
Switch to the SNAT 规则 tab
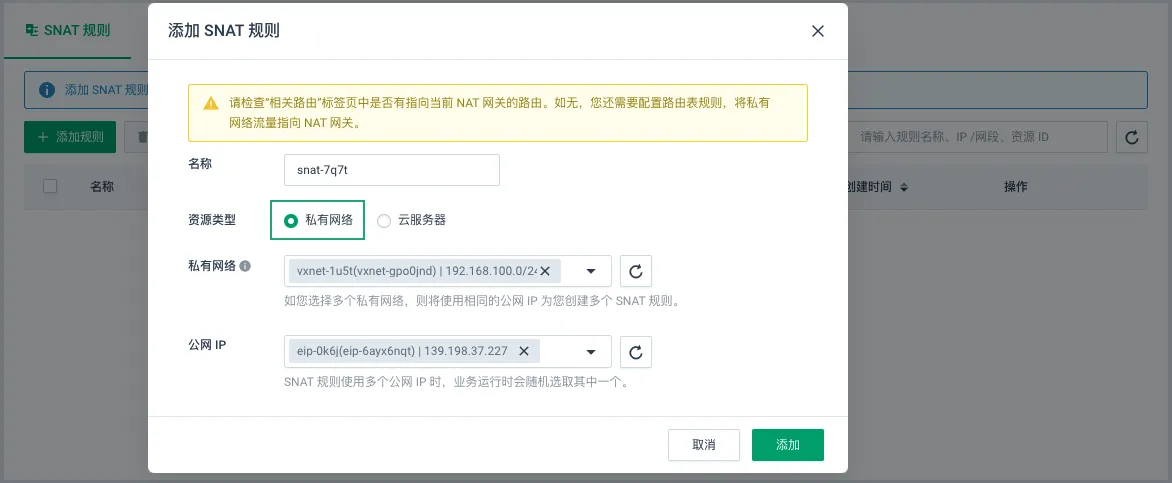point(67,30)
